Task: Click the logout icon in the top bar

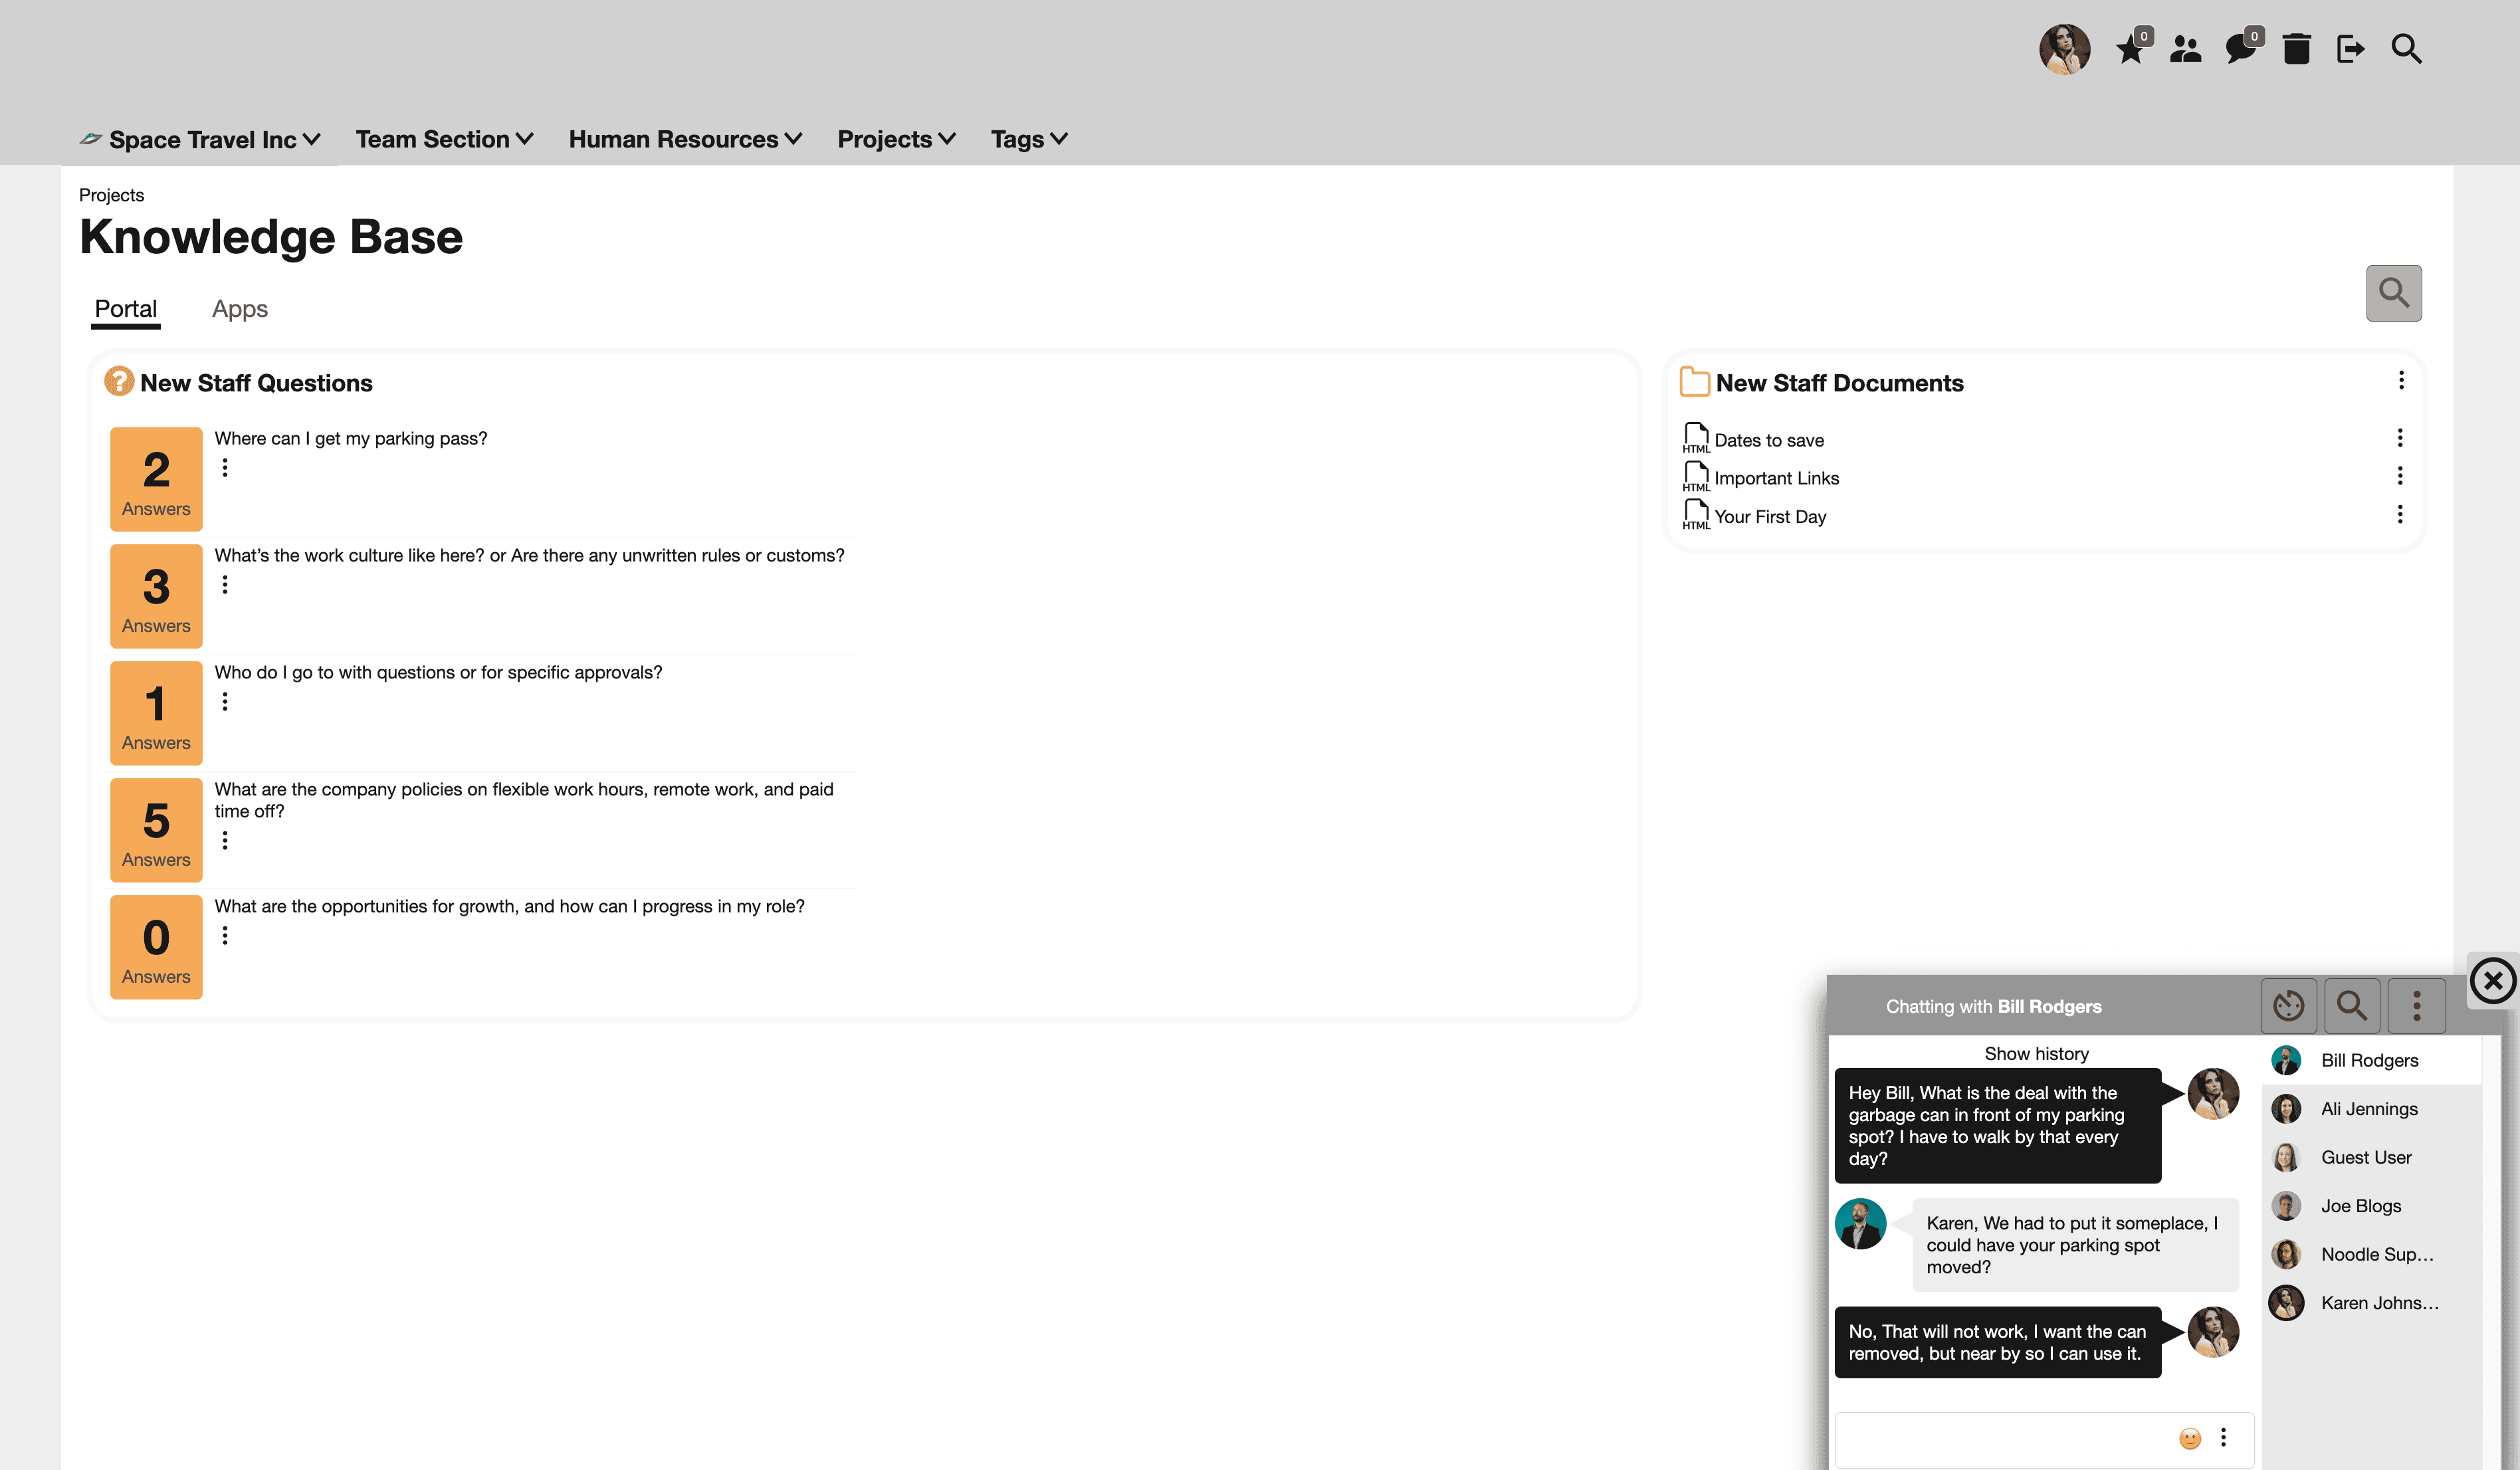Action: click(x=2351, y=48)
